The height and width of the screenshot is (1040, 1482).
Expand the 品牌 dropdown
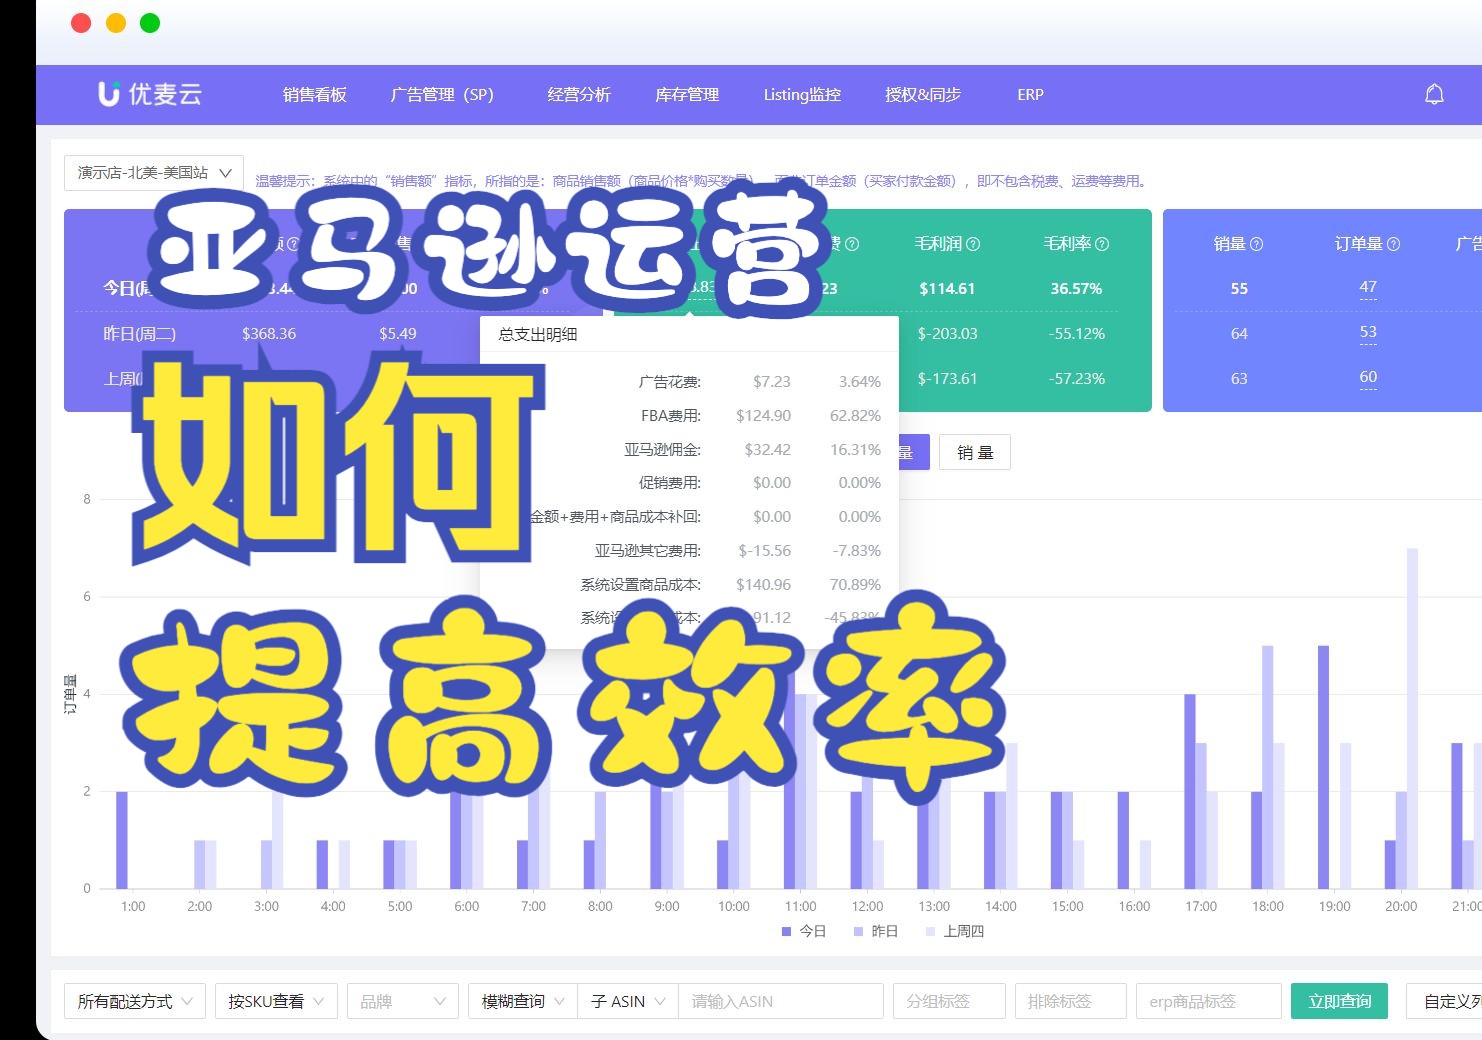[403, 1001]
